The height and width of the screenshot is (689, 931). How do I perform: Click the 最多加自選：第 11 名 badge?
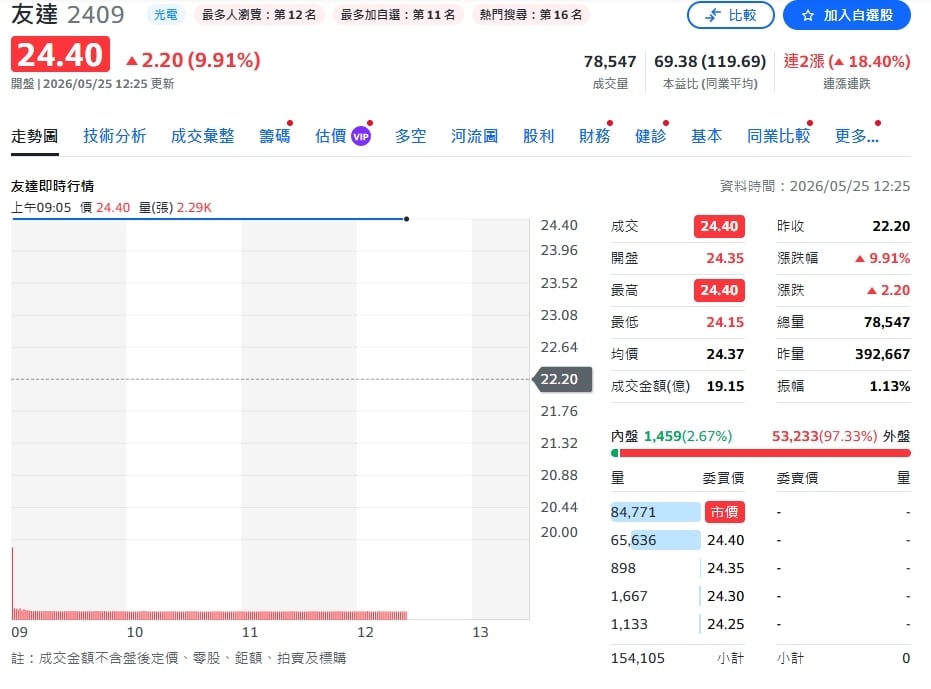[398, 15]
